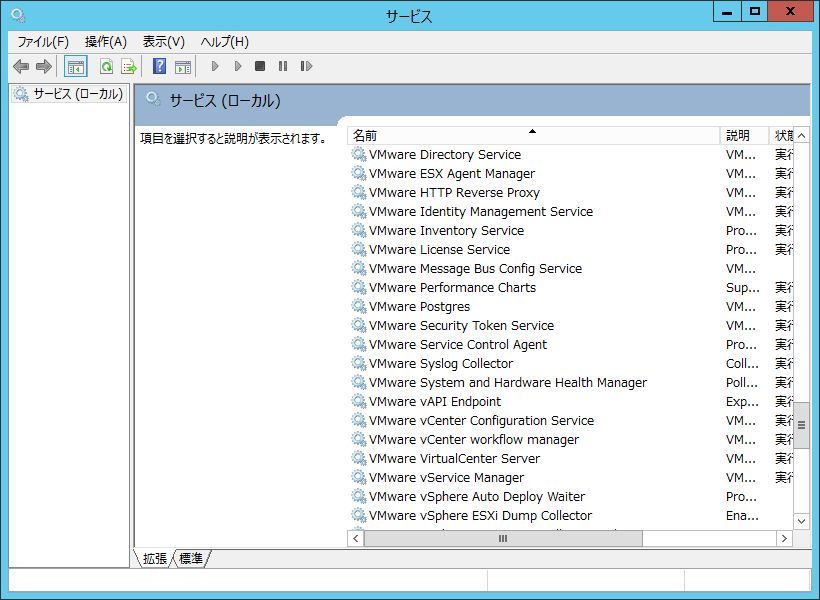
Task: Sort by the 状態 column header
Action: click(x=781, y=135)
